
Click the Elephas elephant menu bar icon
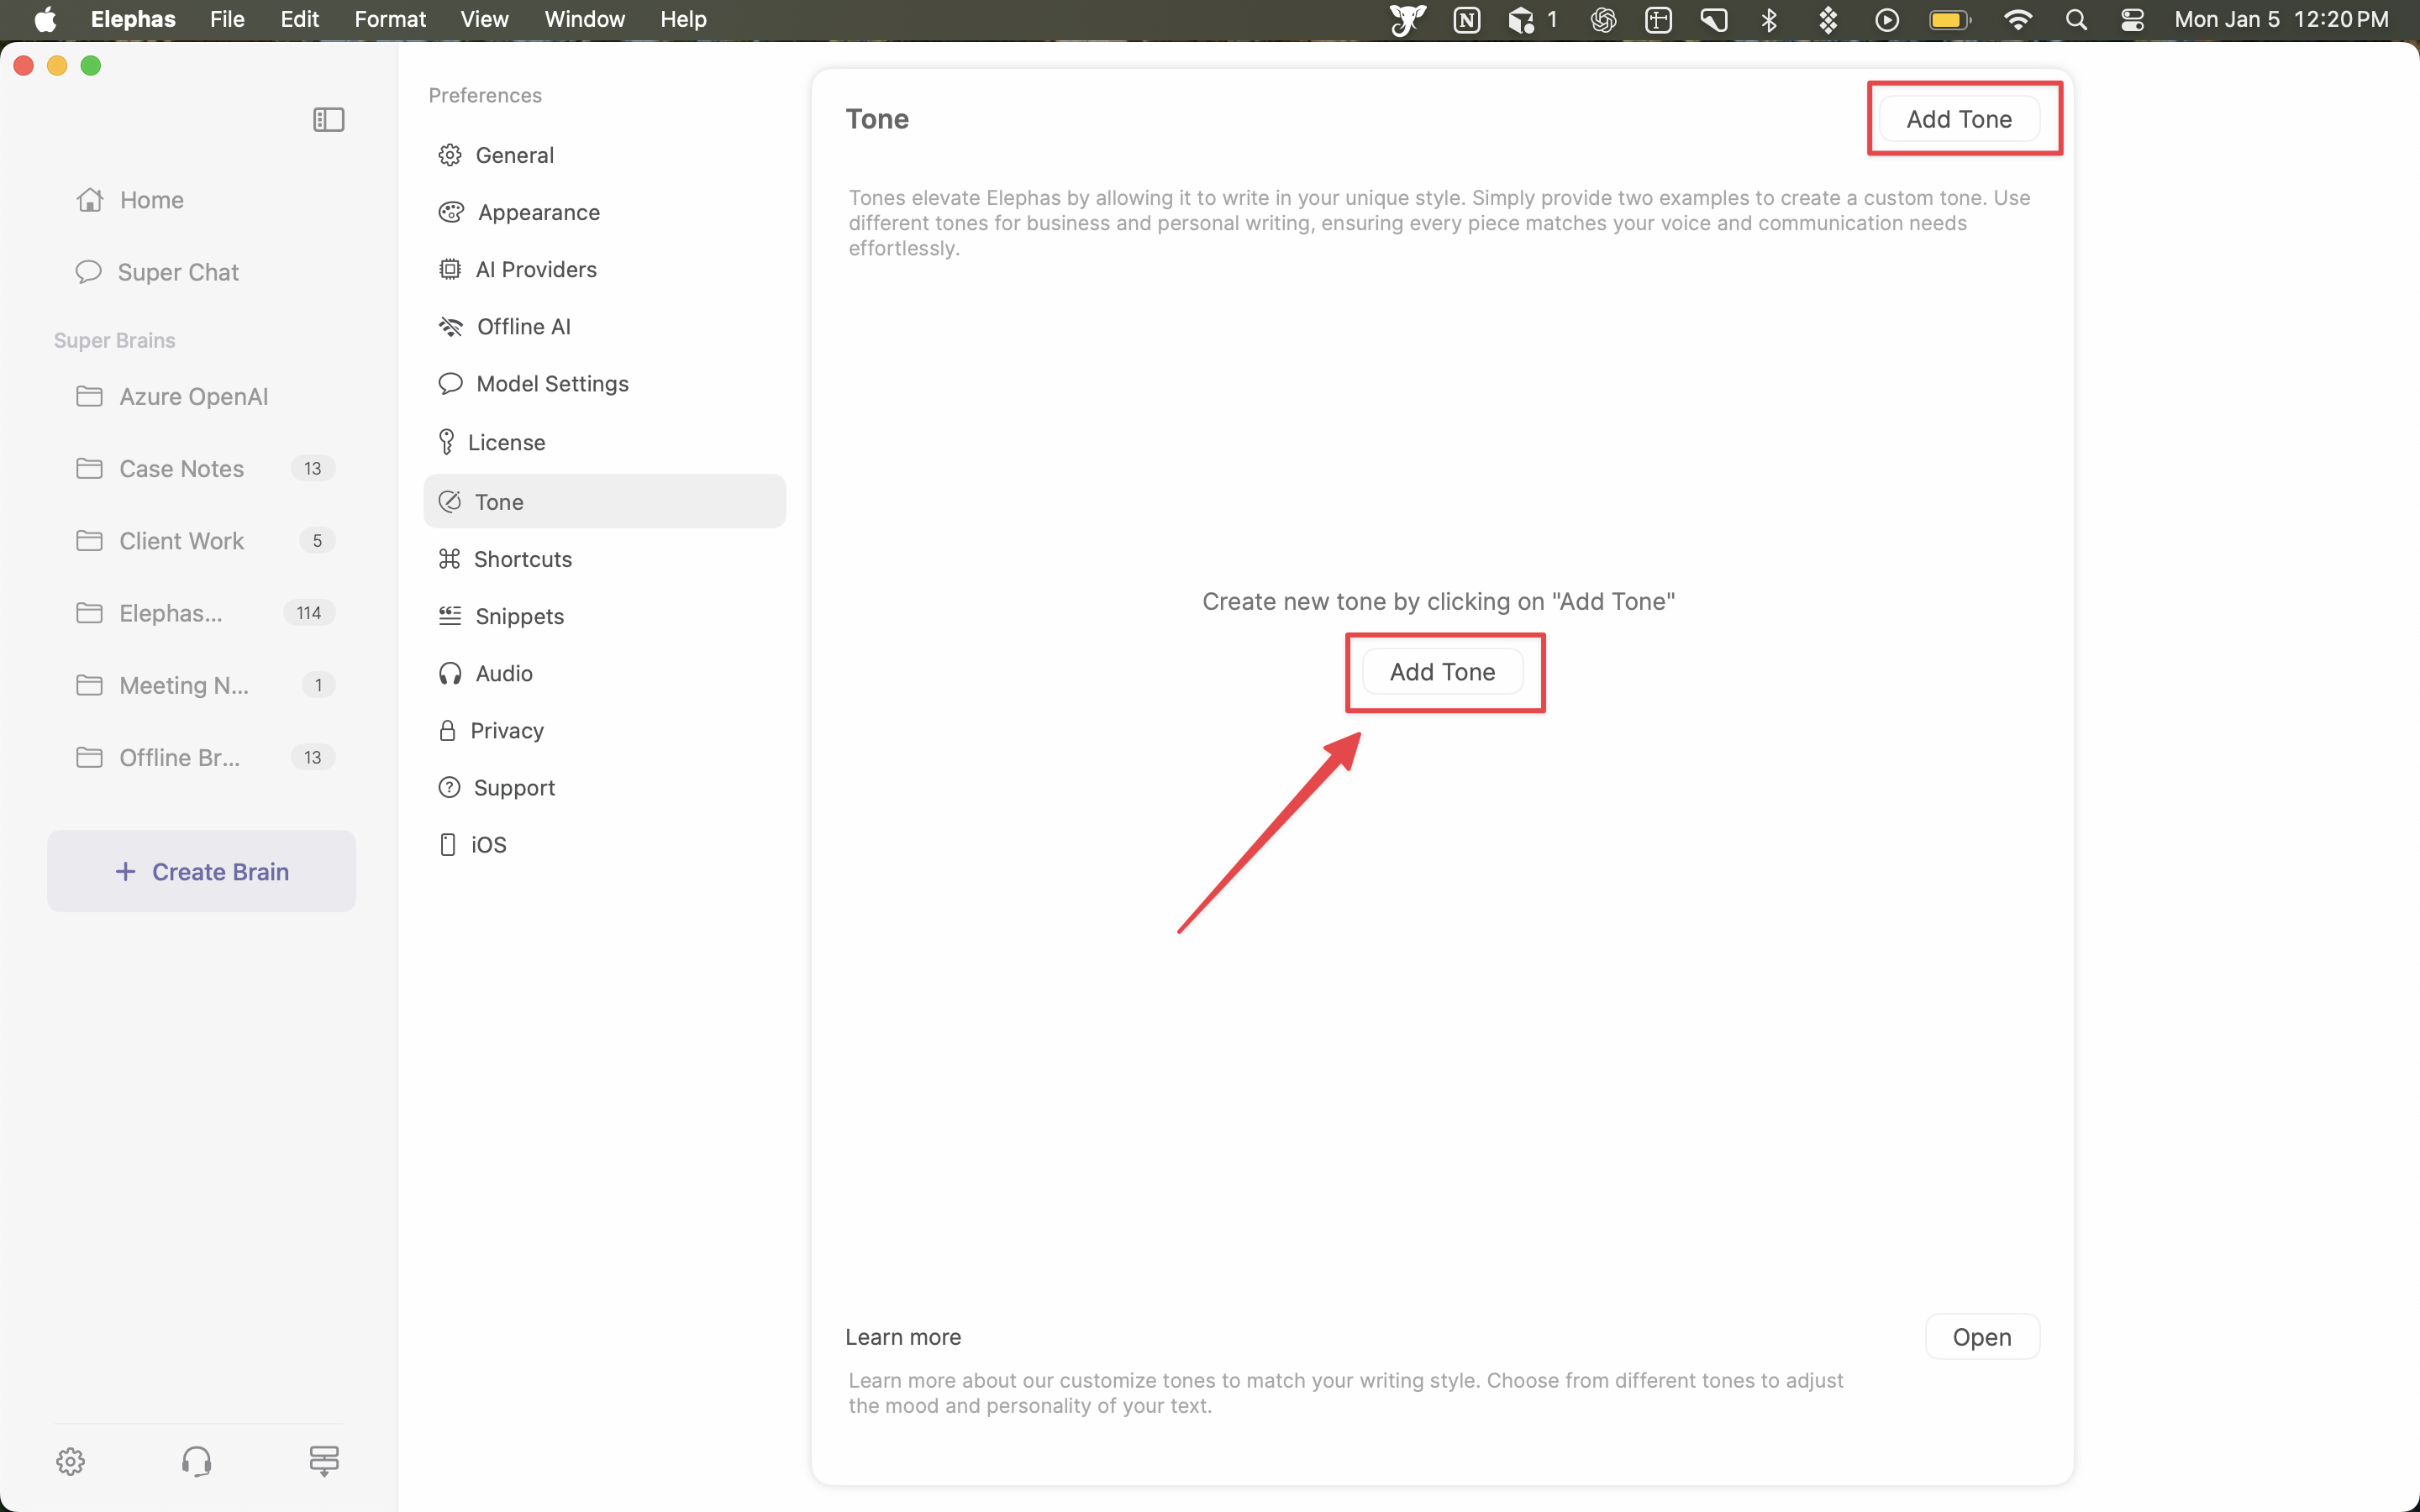(1407, 19)
